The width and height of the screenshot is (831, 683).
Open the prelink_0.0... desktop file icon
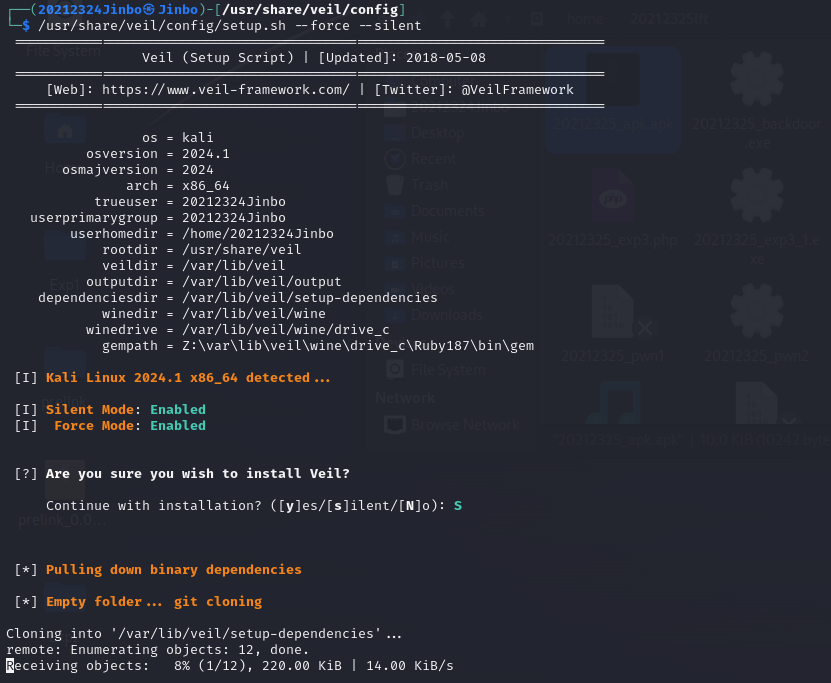click(65, 480)
